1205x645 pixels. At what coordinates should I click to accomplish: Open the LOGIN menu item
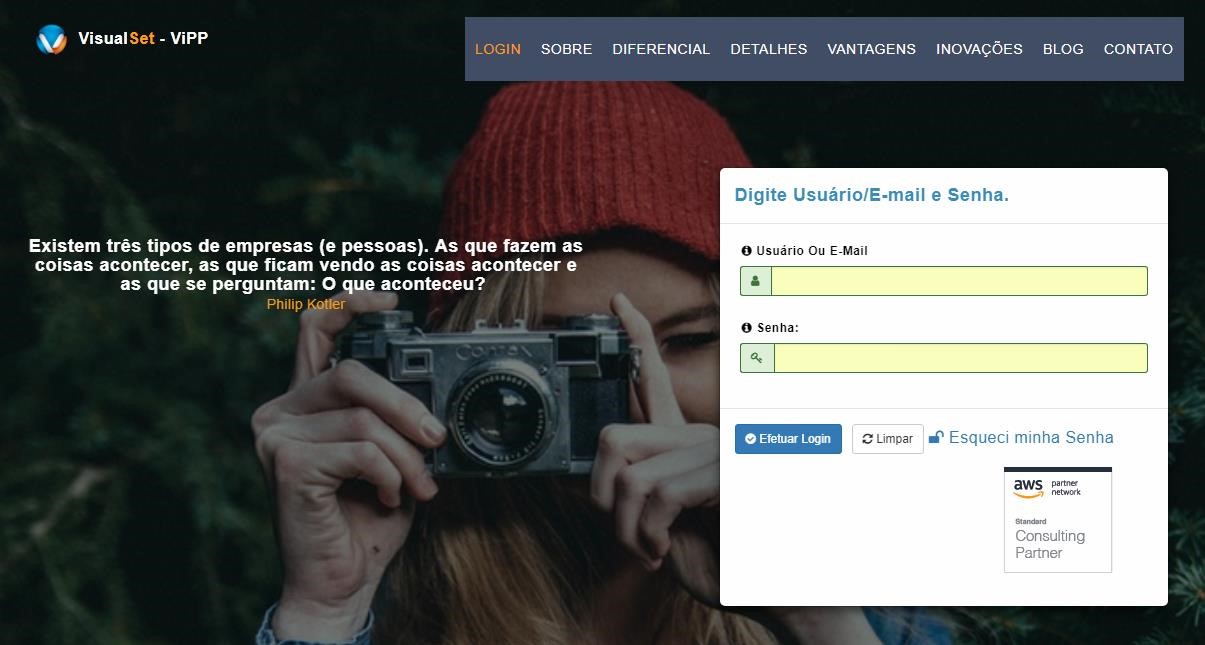pos(497,49)
